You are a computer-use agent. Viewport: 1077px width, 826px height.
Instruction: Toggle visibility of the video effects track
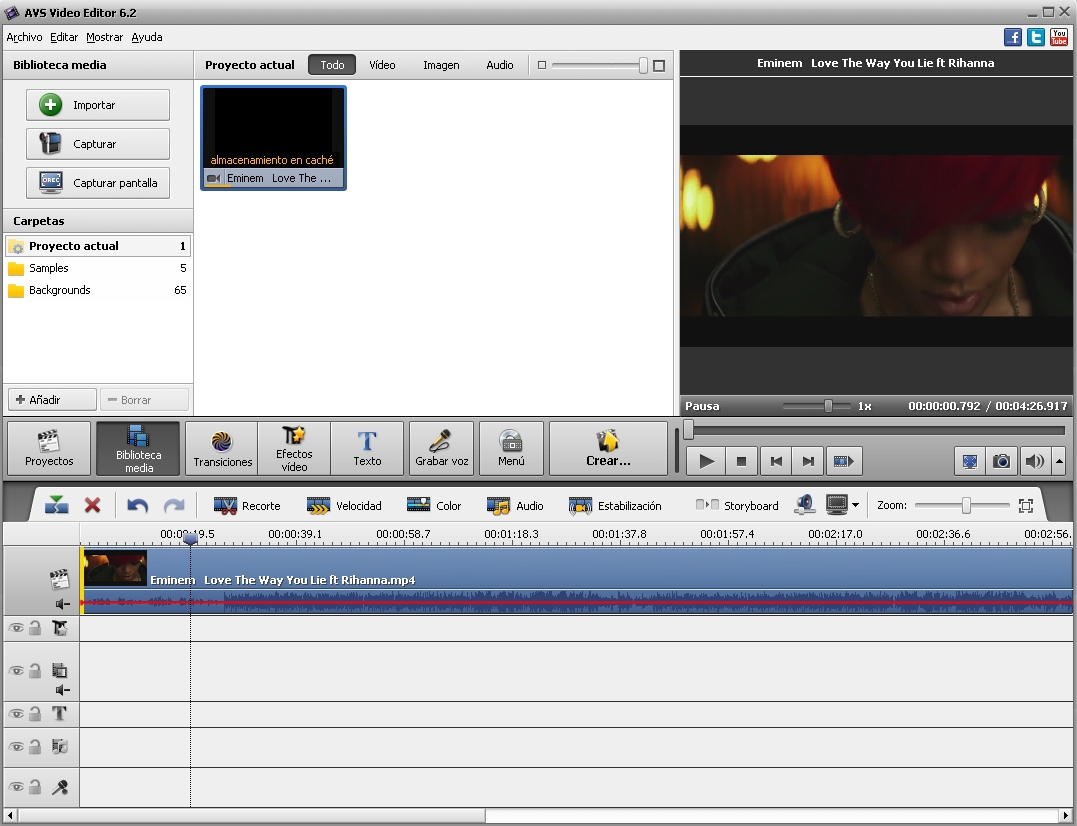16,628
